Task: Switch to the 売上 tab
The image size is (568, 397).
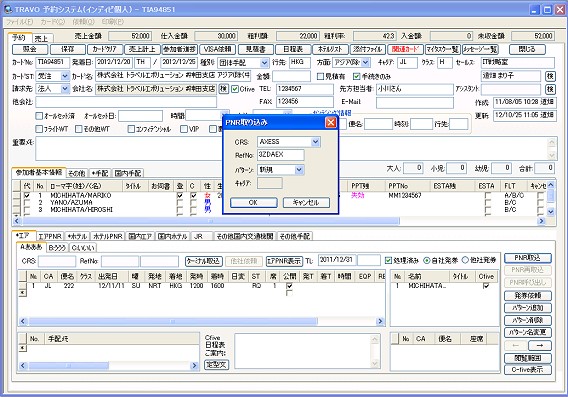Action: tap(42, 38)
